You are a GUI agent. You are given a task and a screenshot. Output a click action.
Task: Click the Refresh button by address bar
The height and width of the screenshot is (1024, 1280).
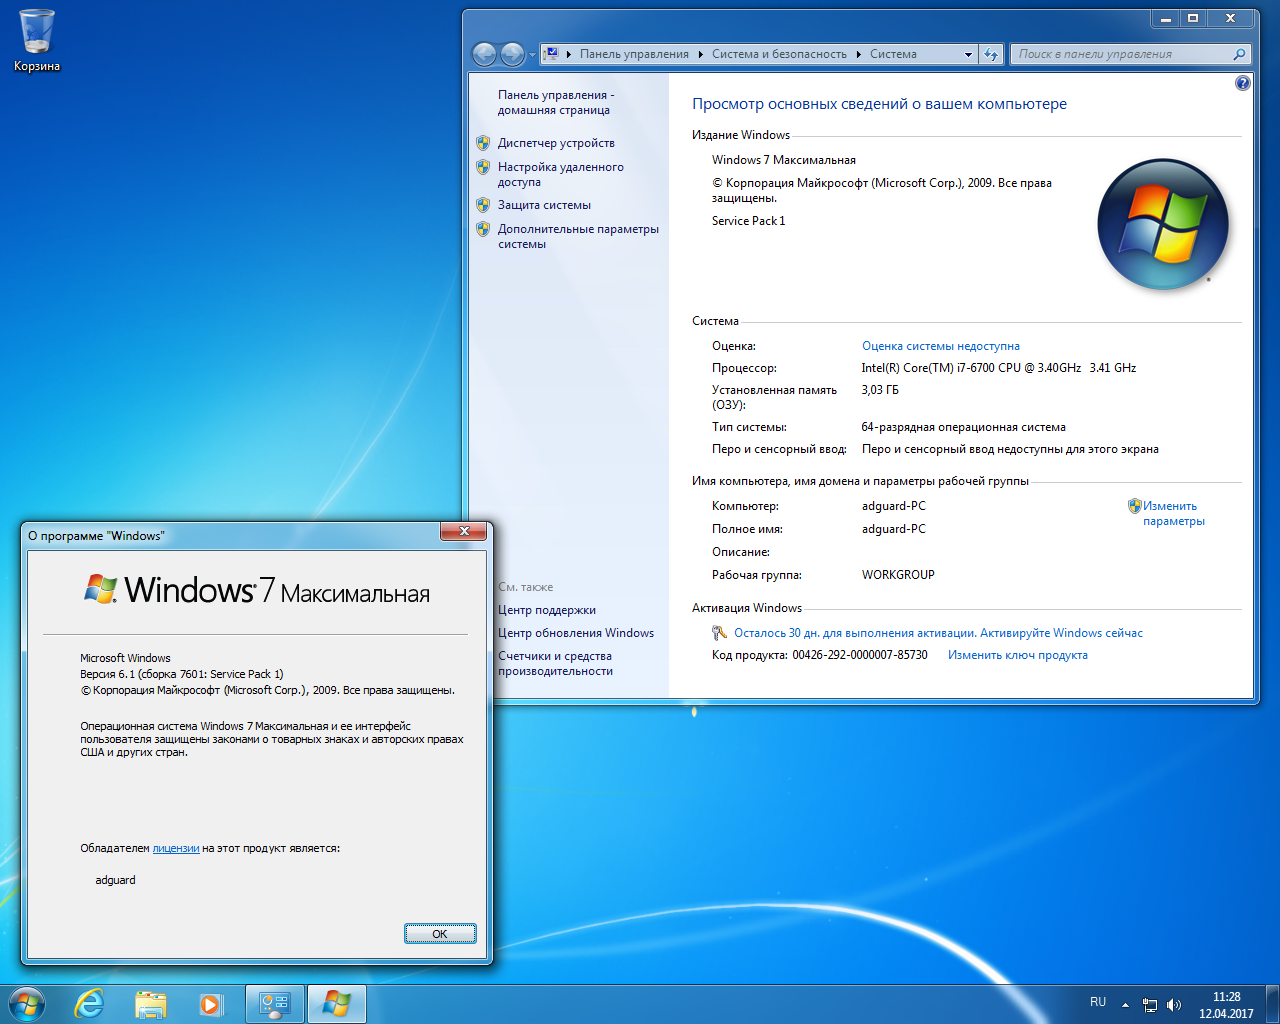(x=991, y=54)
